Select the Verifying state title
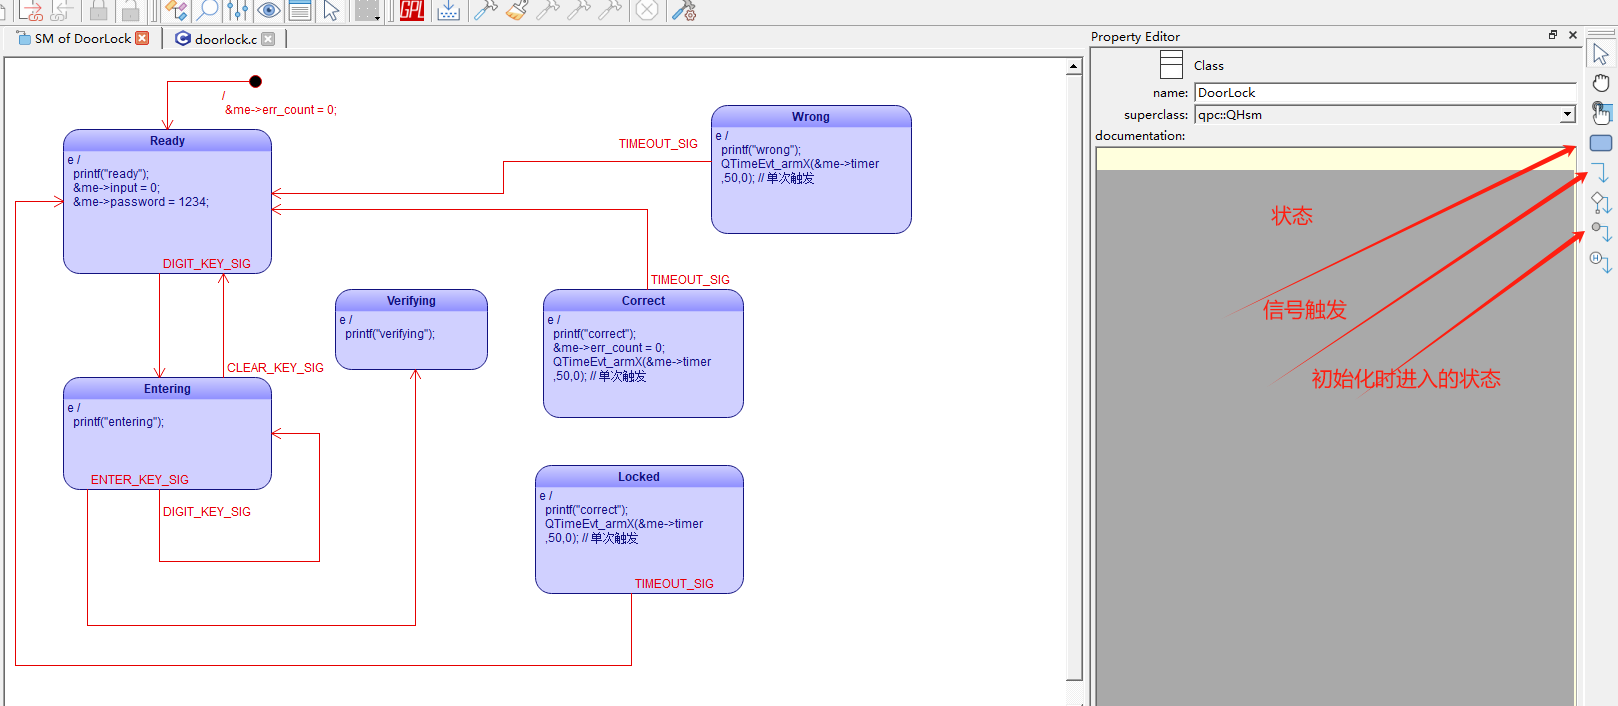1618x706 pixels. tap(411, 301)
